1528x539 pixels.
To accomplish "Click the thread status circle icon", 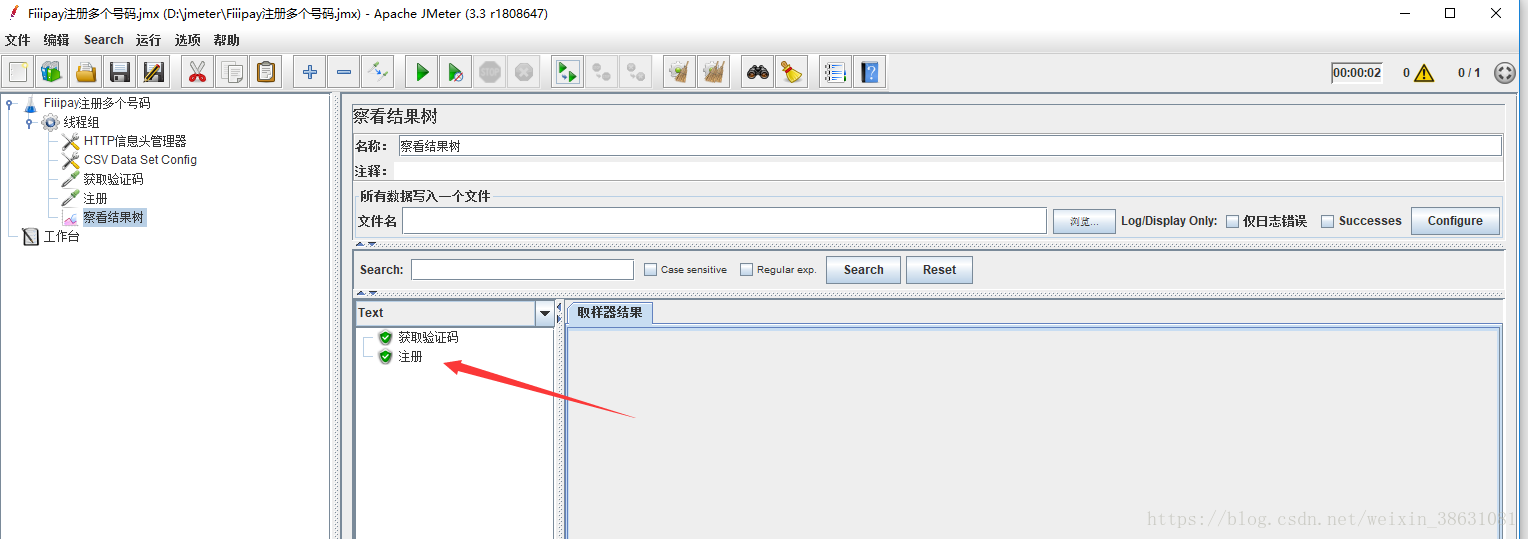I will click(1504, 73).
